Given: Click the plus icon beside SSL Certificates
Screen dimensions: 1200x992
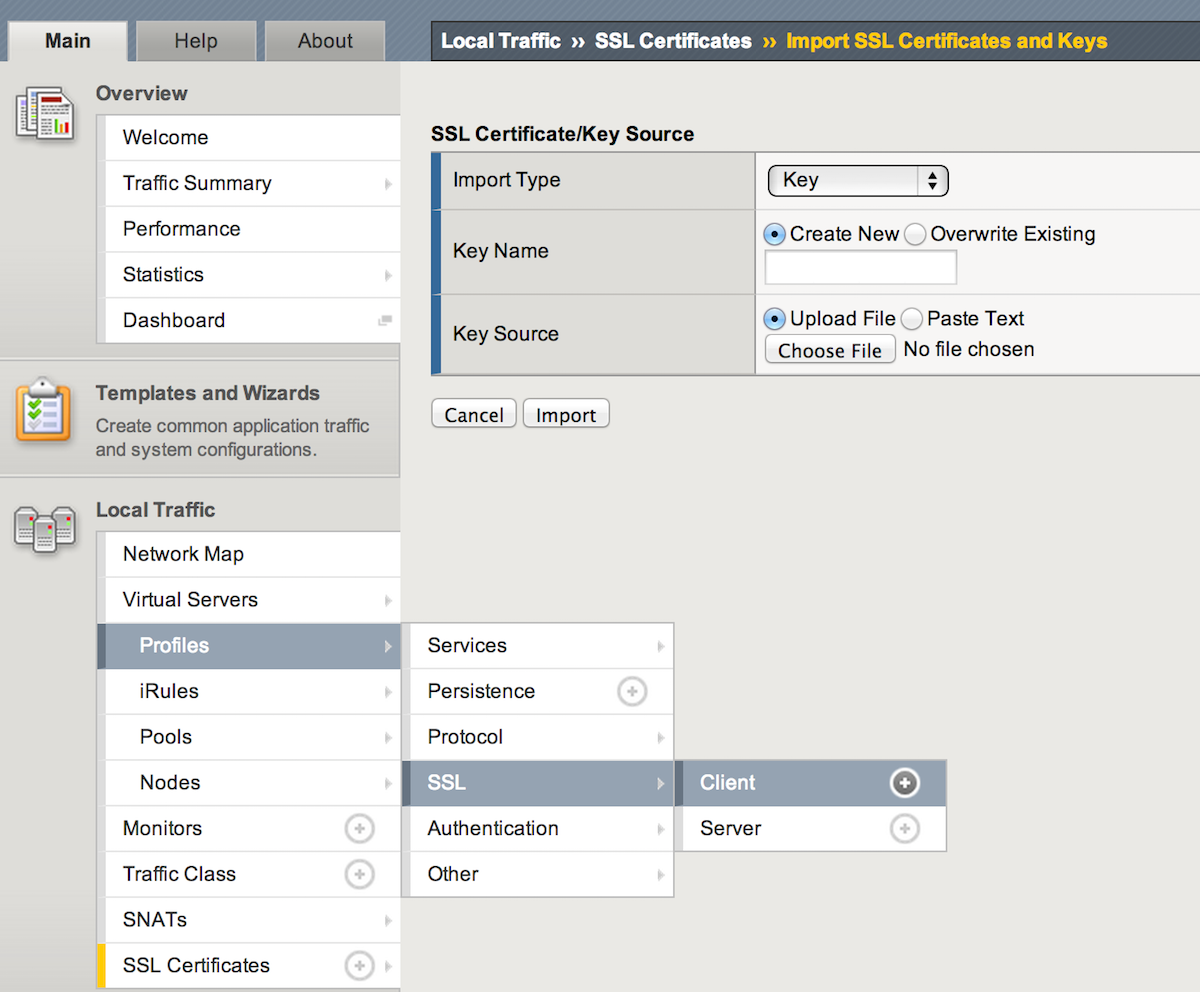Looking at the screenshot, I should coord(359,966).
